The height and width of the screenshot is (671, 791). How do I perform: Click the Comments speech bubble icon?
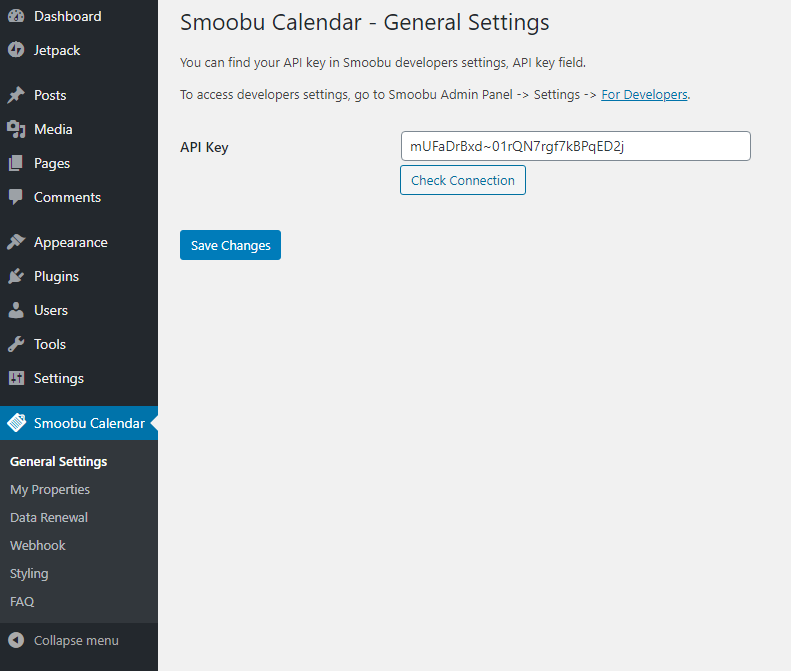tap(16, 197)
